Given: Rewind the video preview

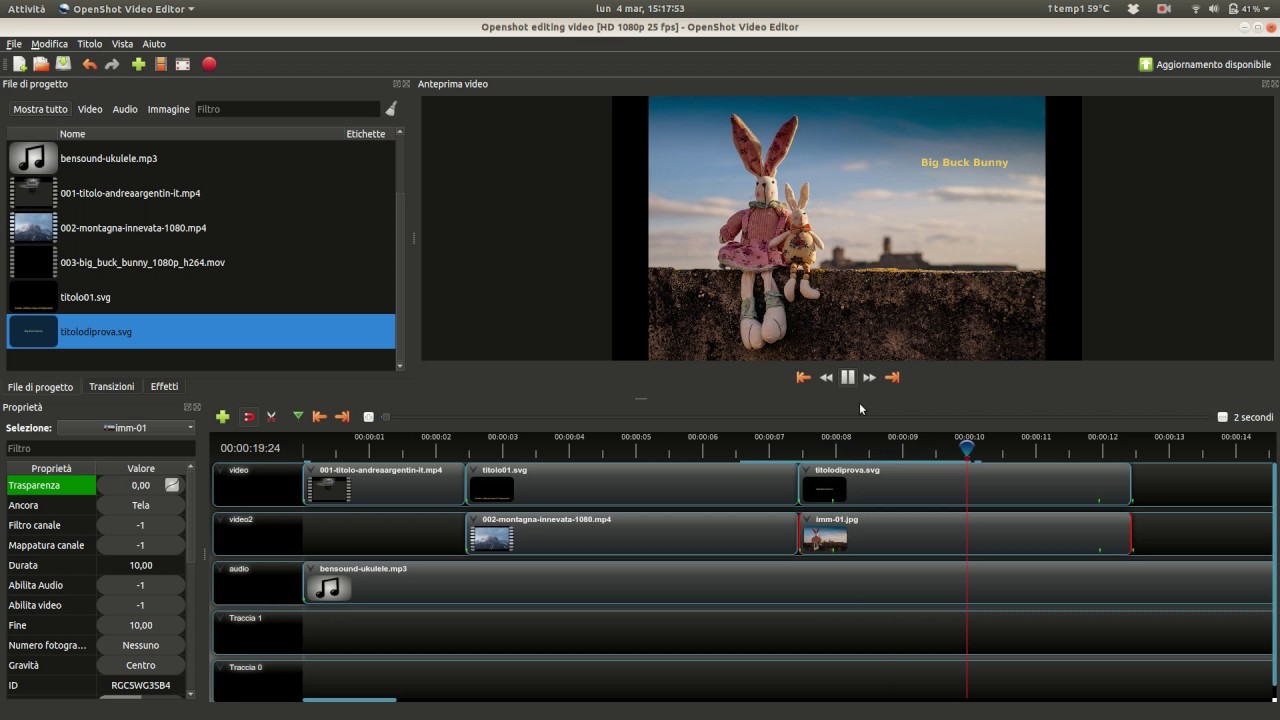Looking at the screenshot, I should click(x=826, y=377).
